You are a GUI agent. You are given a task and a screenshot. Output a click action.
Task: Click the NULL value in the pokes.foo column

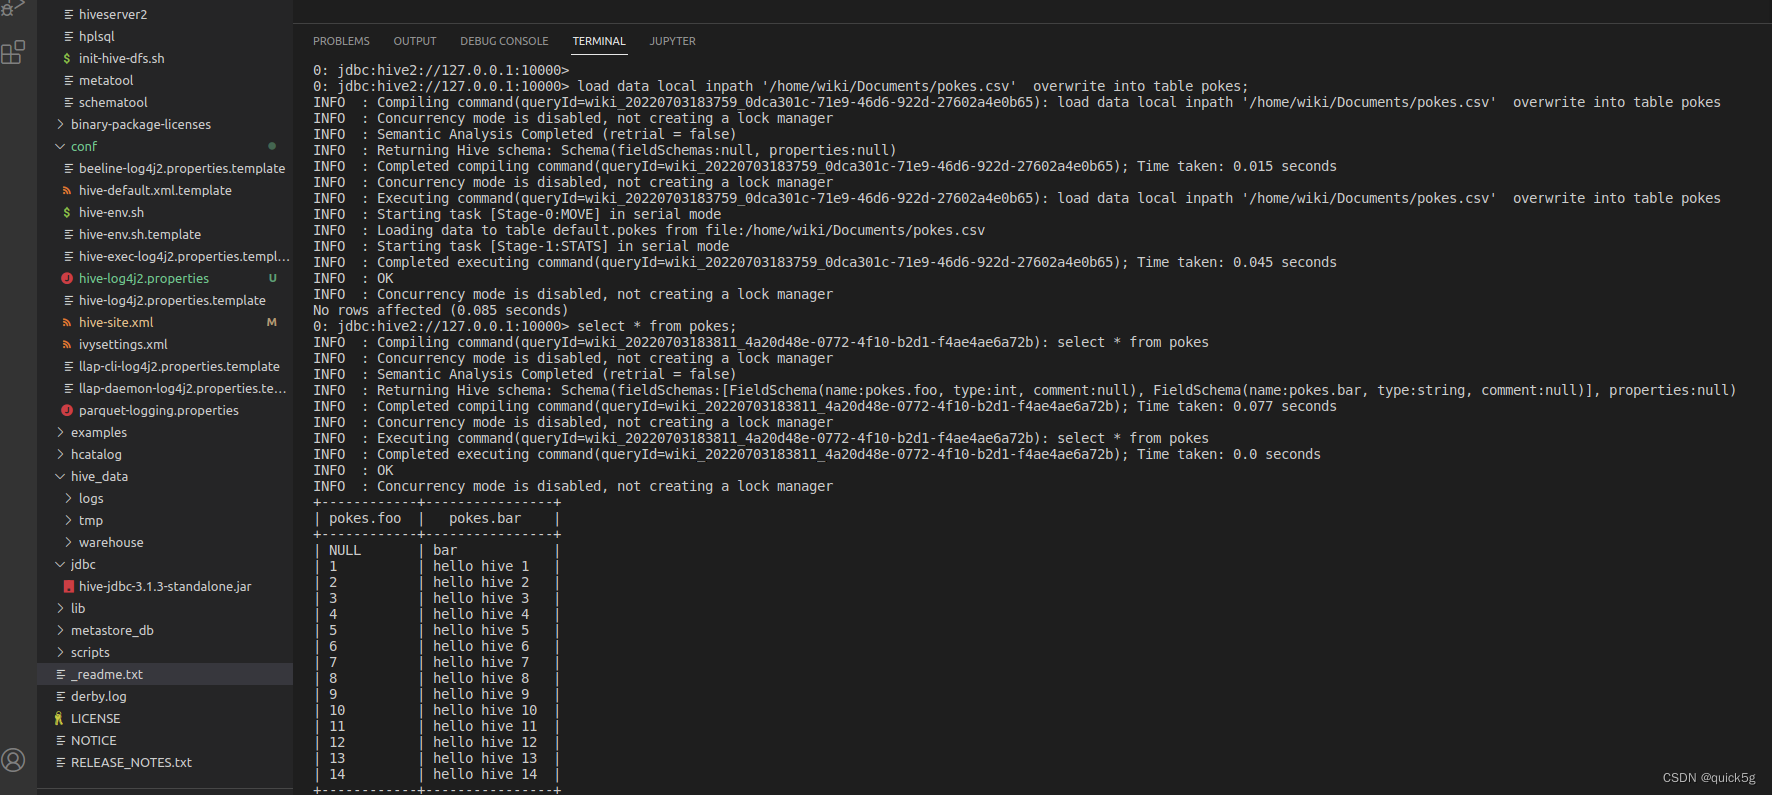(345, 551)
